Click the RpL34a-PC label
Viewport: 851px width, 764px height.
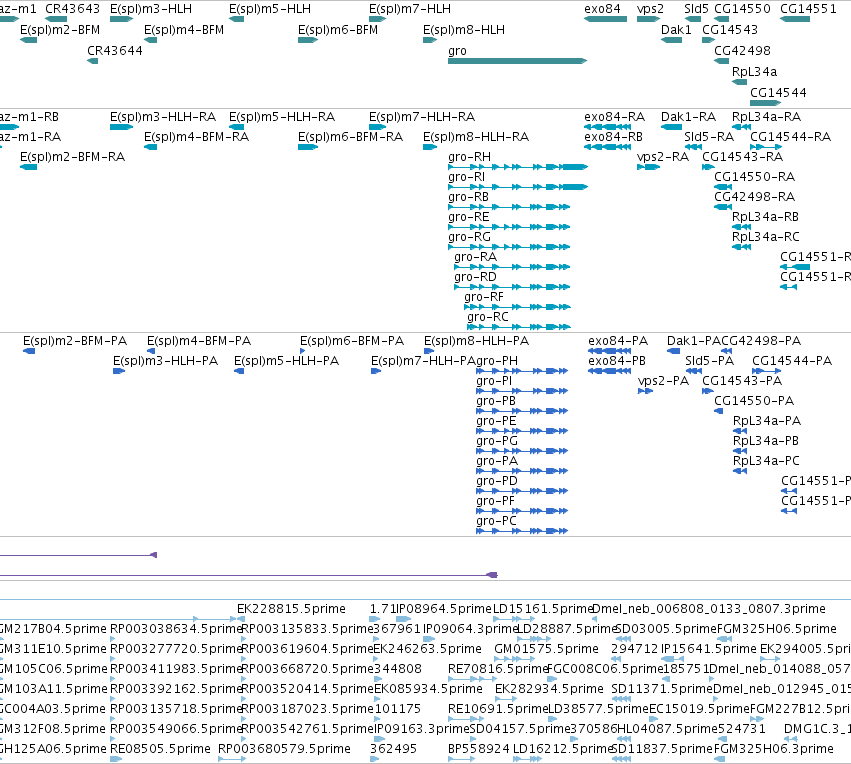click(x=766, y=461)
